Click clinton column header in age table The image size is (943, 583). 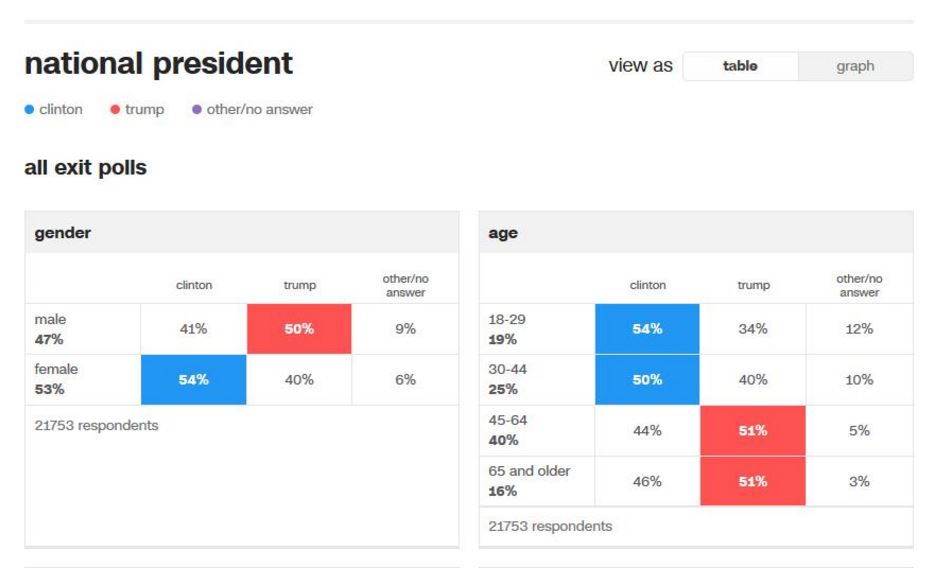click(647, 285)
